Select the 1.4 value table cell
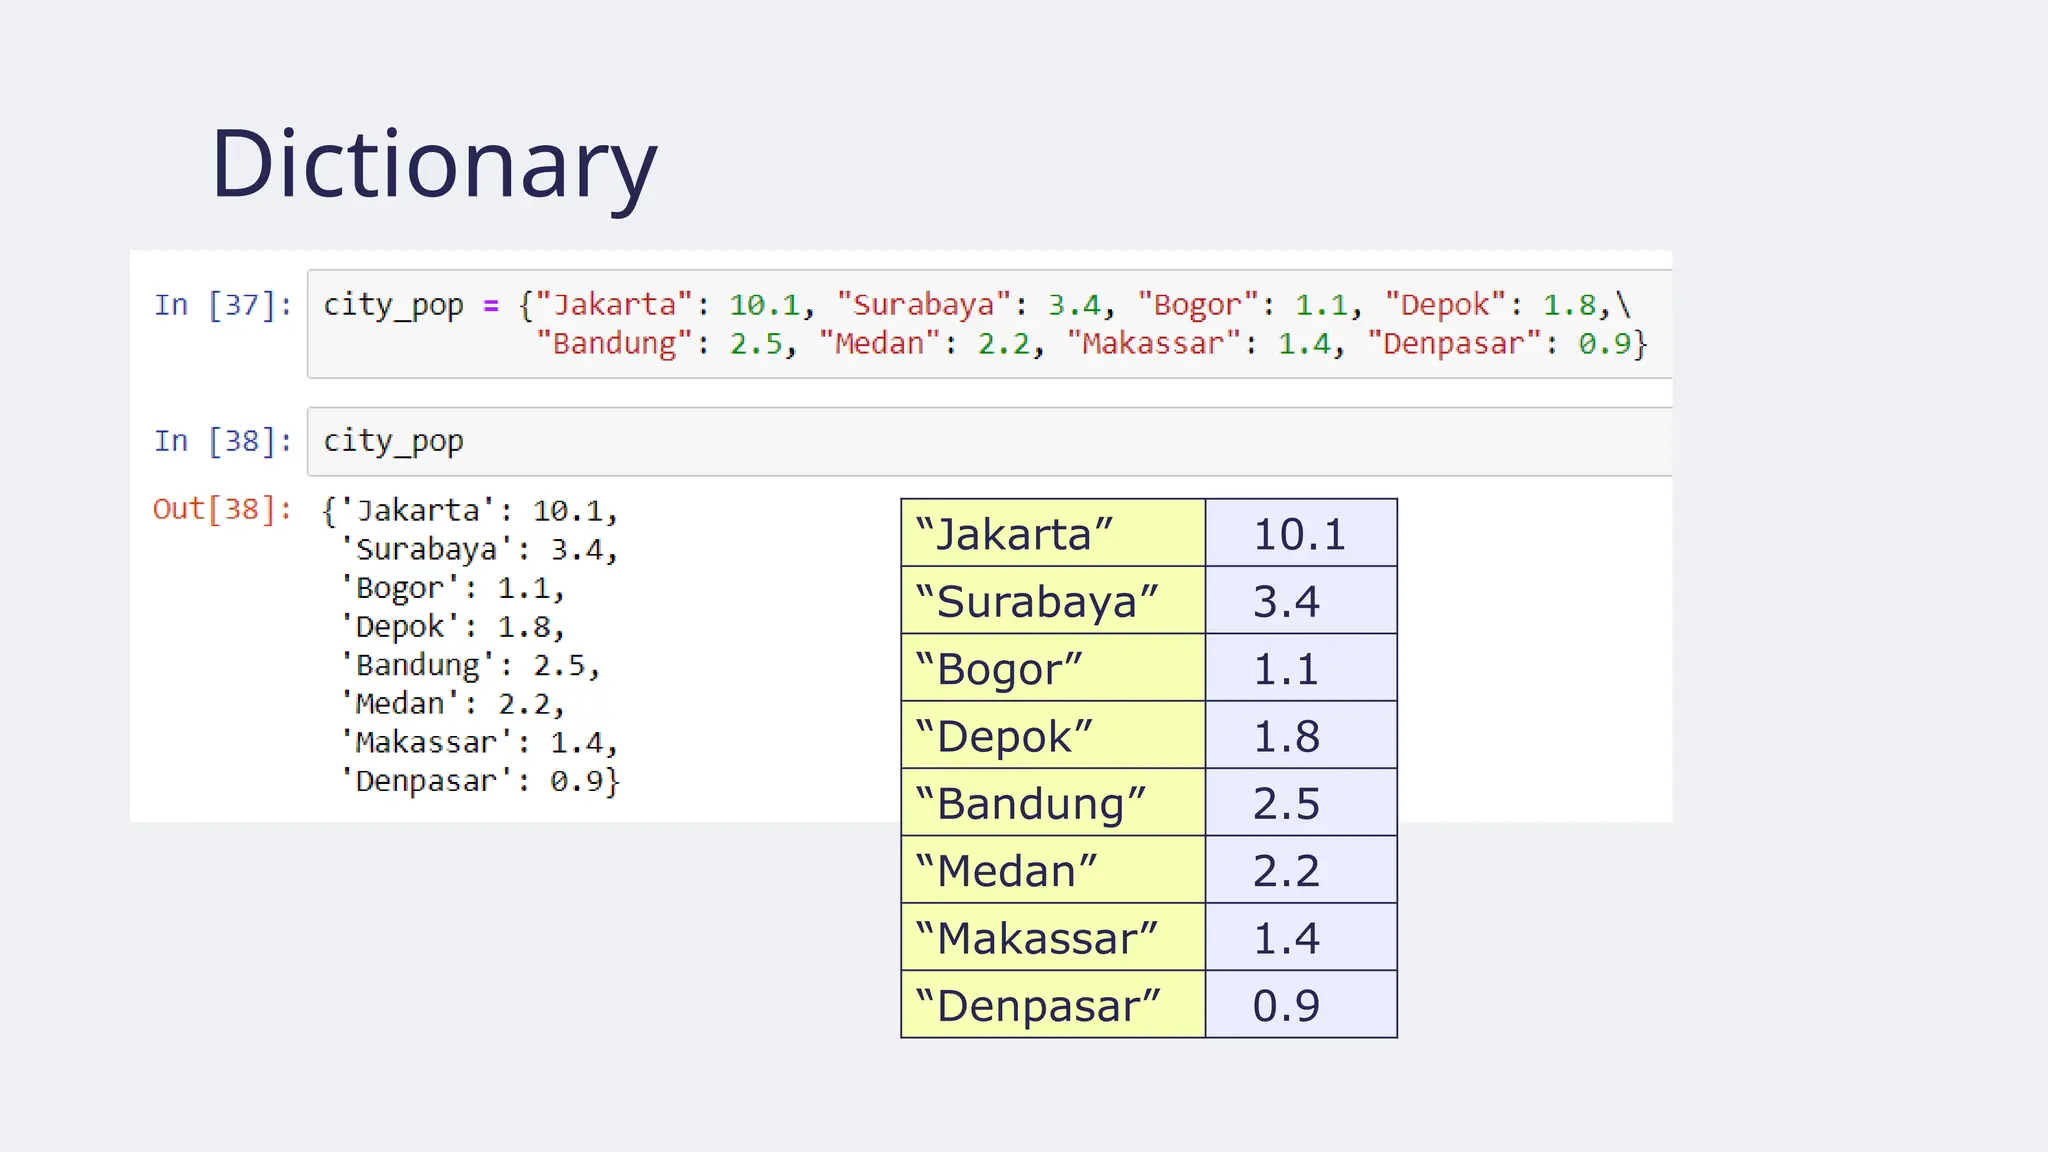The width and height of the screenshot is (2048, 1152). 1301,937
